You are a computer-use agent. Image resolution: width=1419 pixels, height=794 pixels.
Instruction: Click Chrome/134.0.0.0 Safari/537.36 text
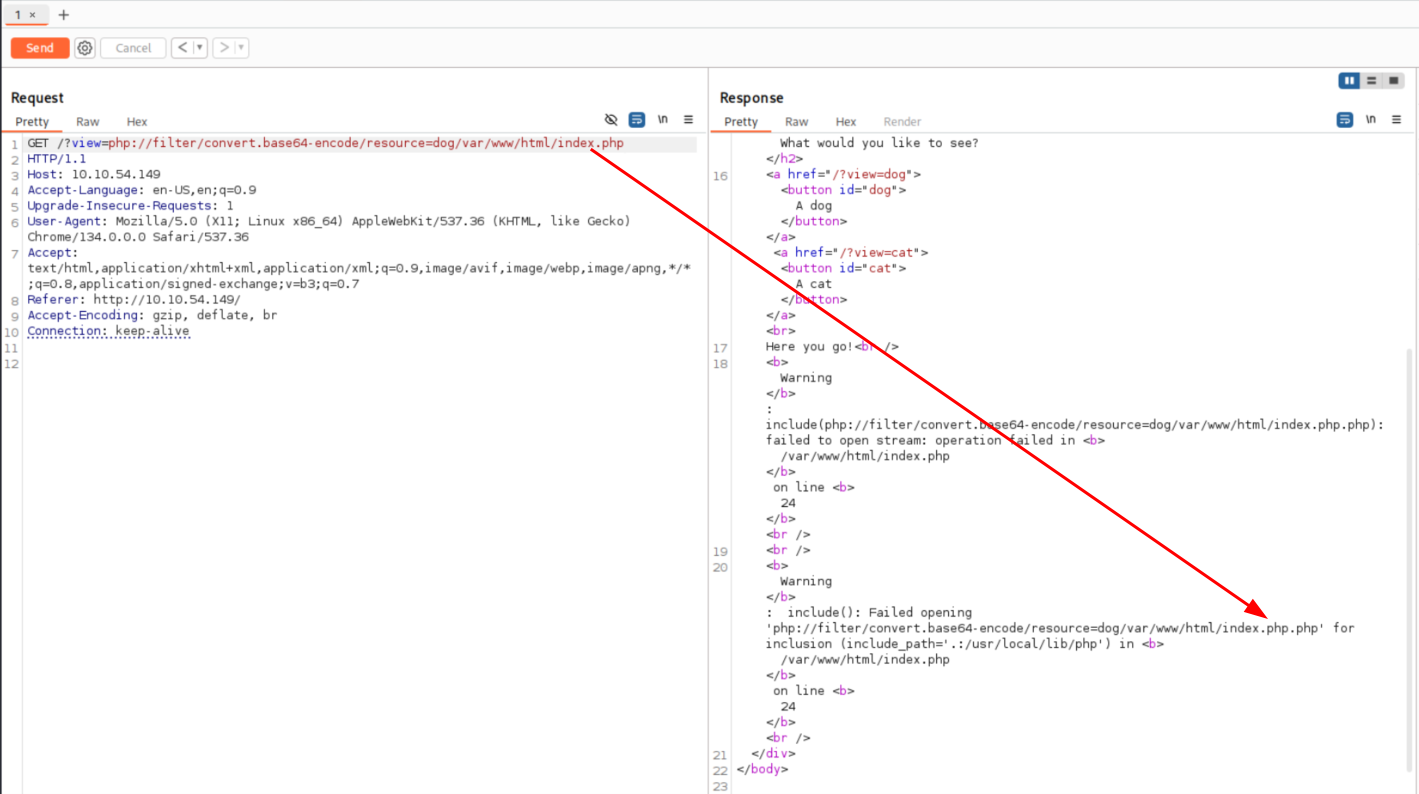click(x=138, y=238)
